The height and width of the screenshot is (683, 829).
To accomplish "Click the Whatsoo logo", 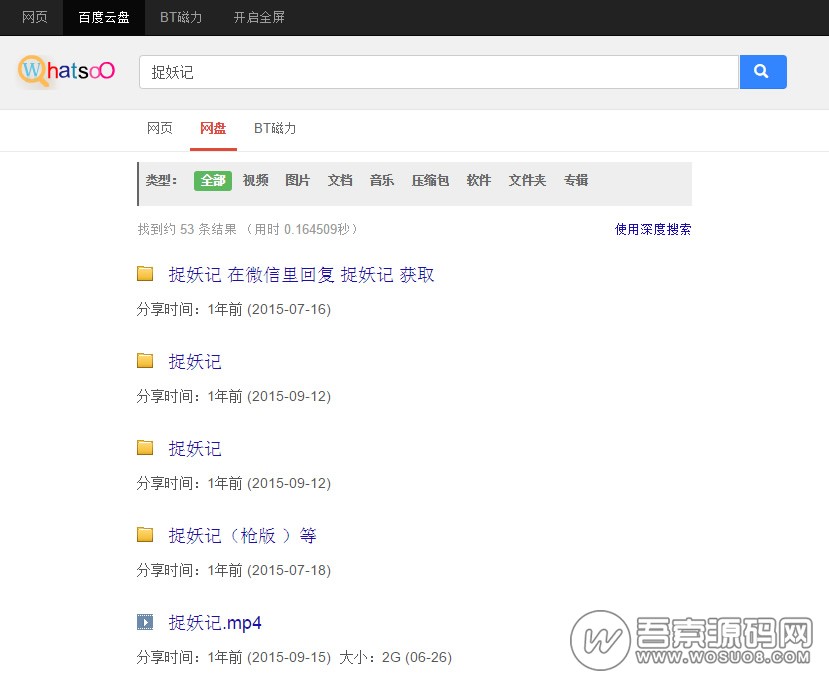I will pyautogui.click(x=66, y=71).
